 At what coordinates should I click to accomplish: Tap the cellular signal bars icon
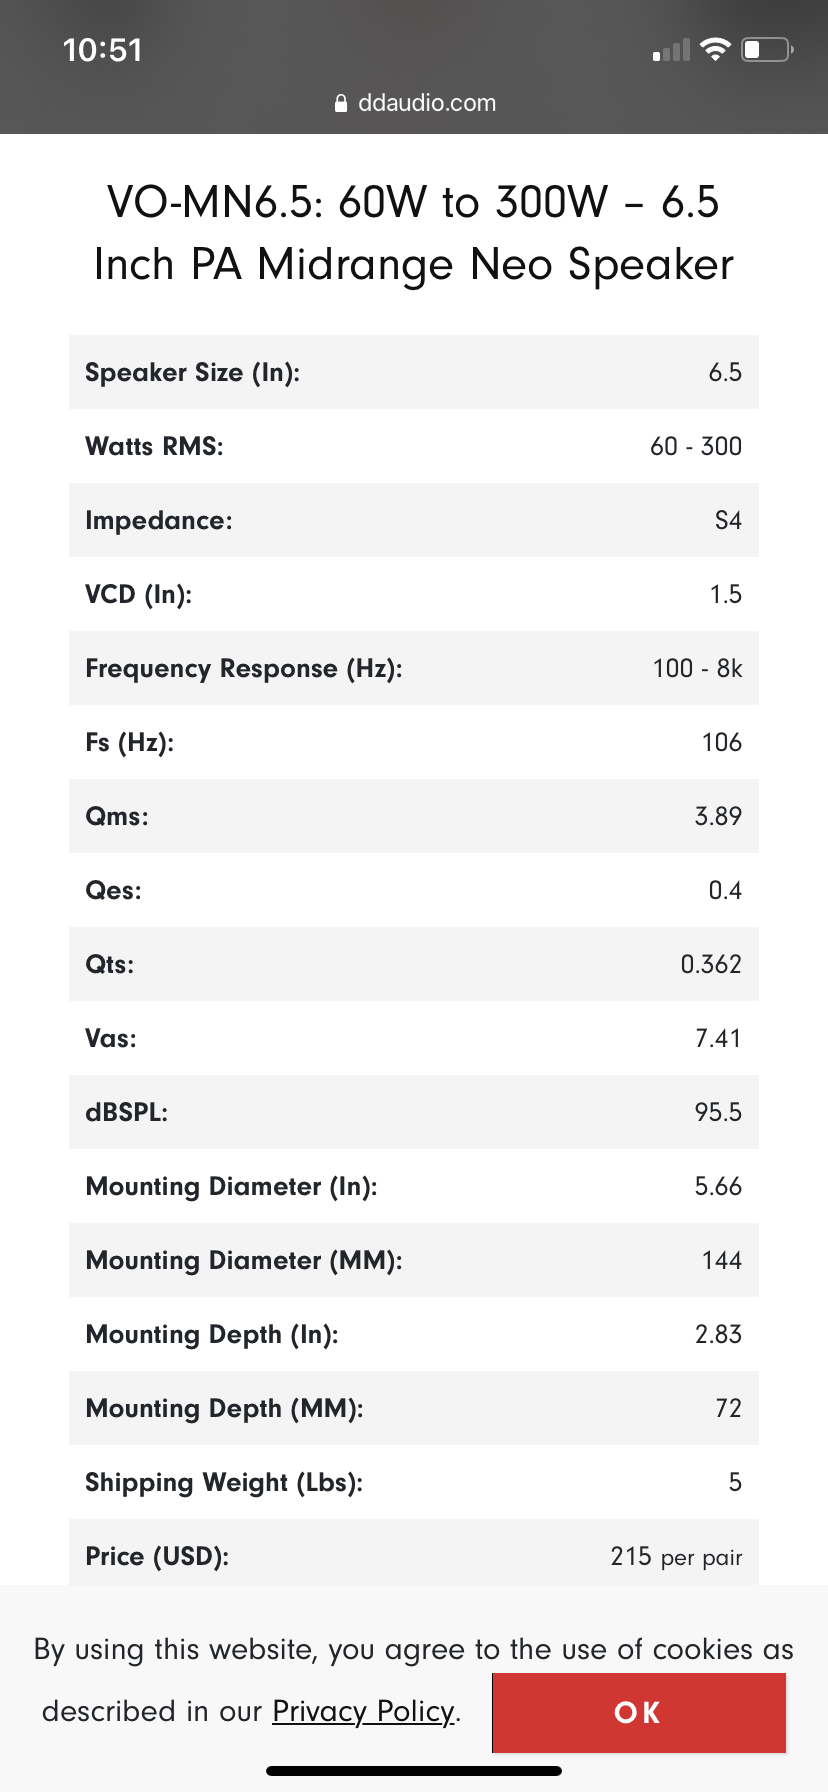(671, 50)
